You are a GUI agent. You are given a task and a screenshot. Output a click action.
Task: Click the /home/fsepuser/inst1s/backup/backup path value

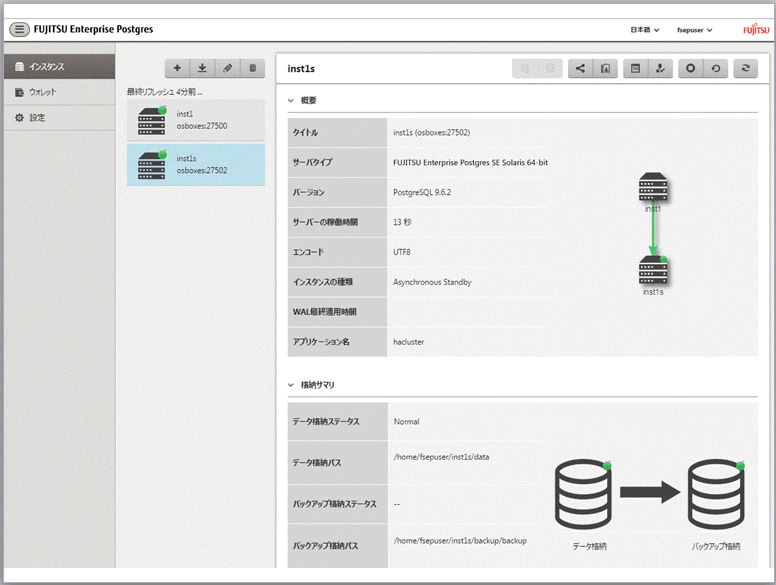[x=460, y=541]
